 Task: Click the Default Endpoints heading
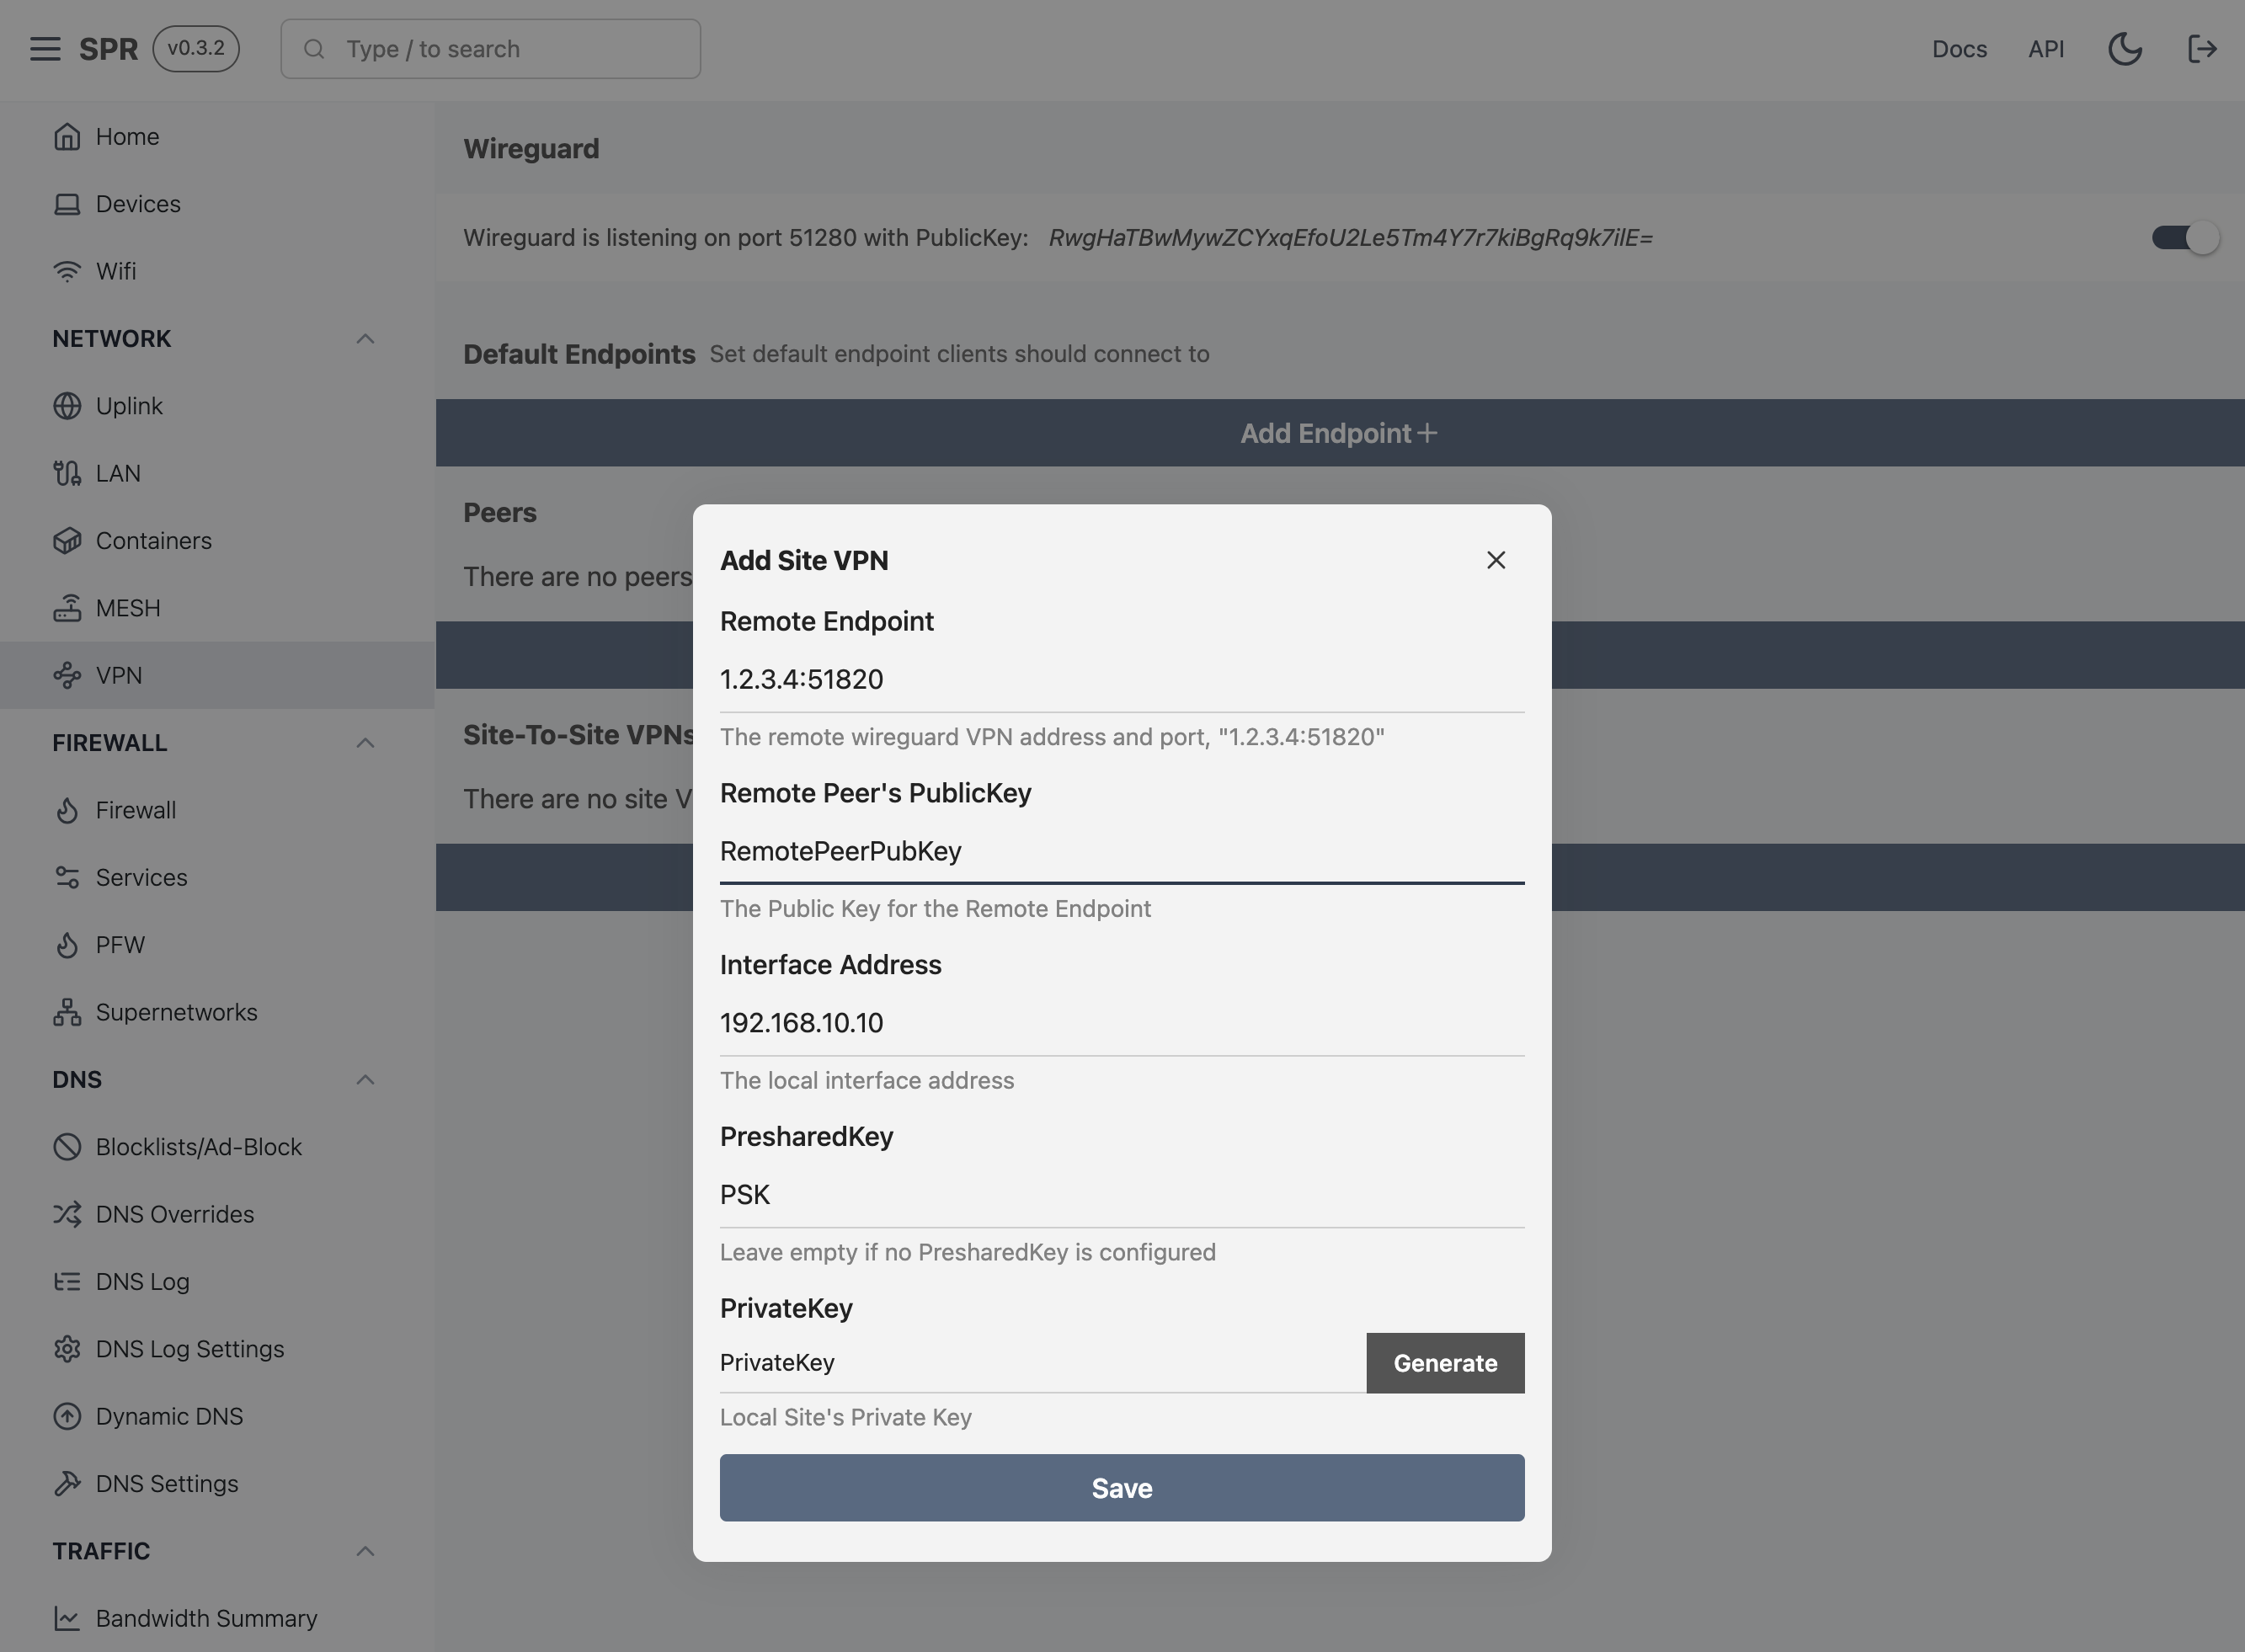tap(579, 354)
